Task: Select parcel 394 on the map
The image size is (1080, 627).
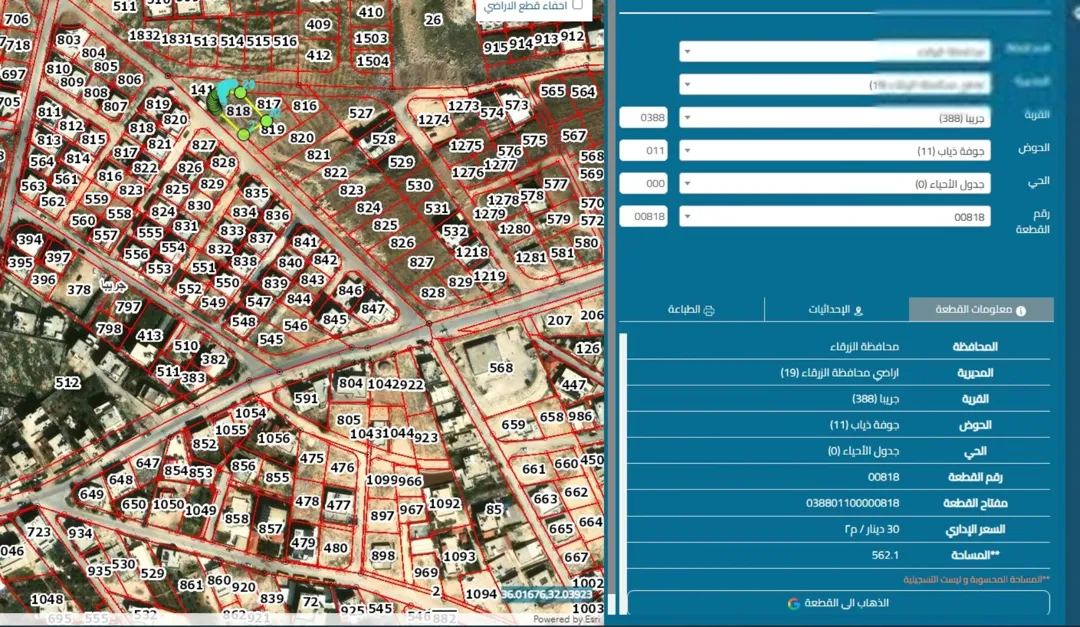Action: [x=30, y=240]
